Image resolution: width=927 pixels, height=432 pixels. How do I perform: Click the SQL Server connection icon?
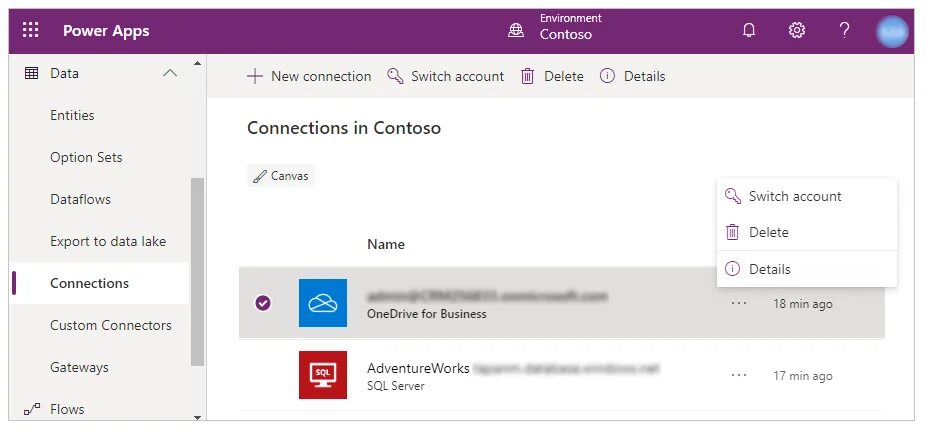(323, 375)
